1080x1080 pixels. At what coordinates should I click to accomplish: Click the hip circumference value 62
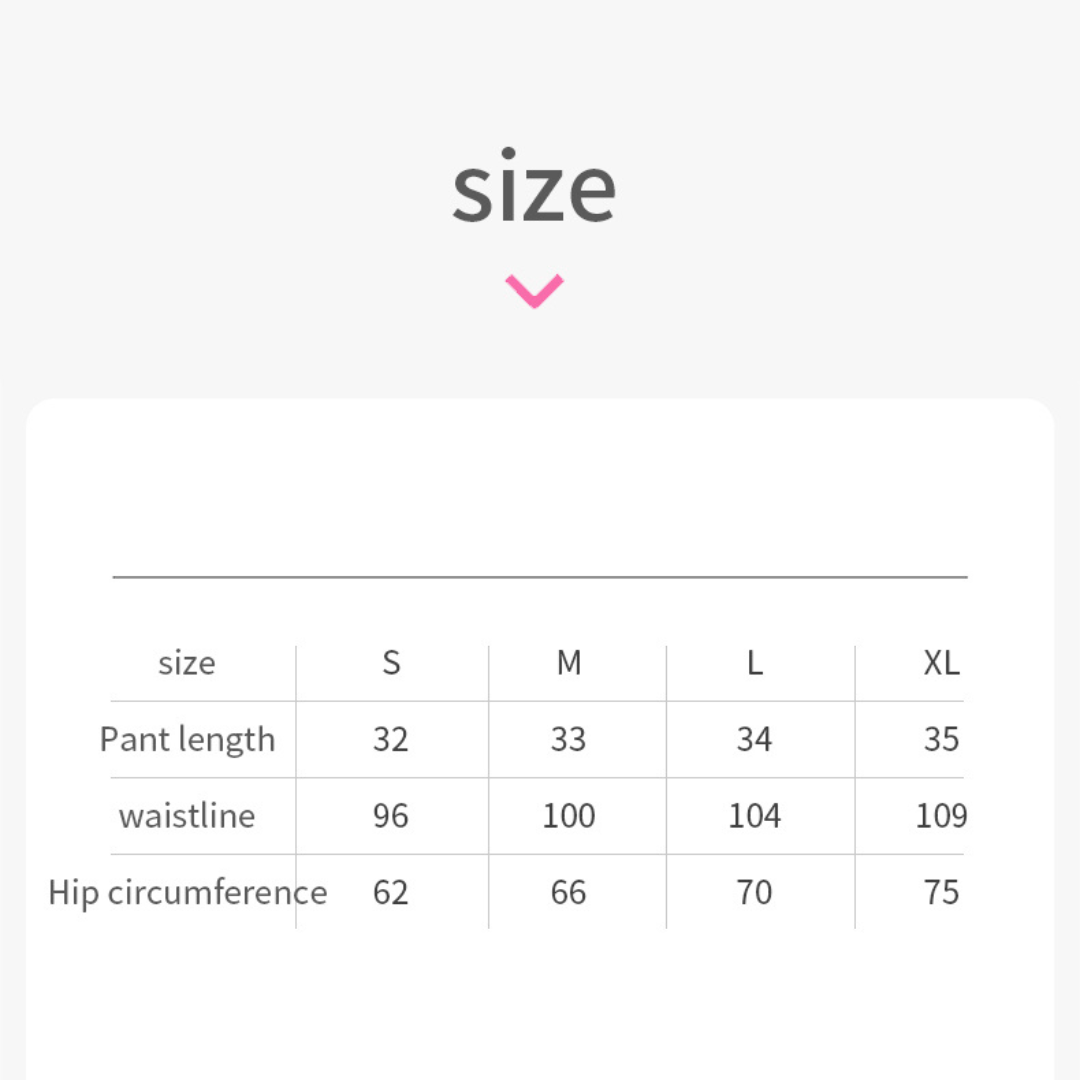[391, 892]
